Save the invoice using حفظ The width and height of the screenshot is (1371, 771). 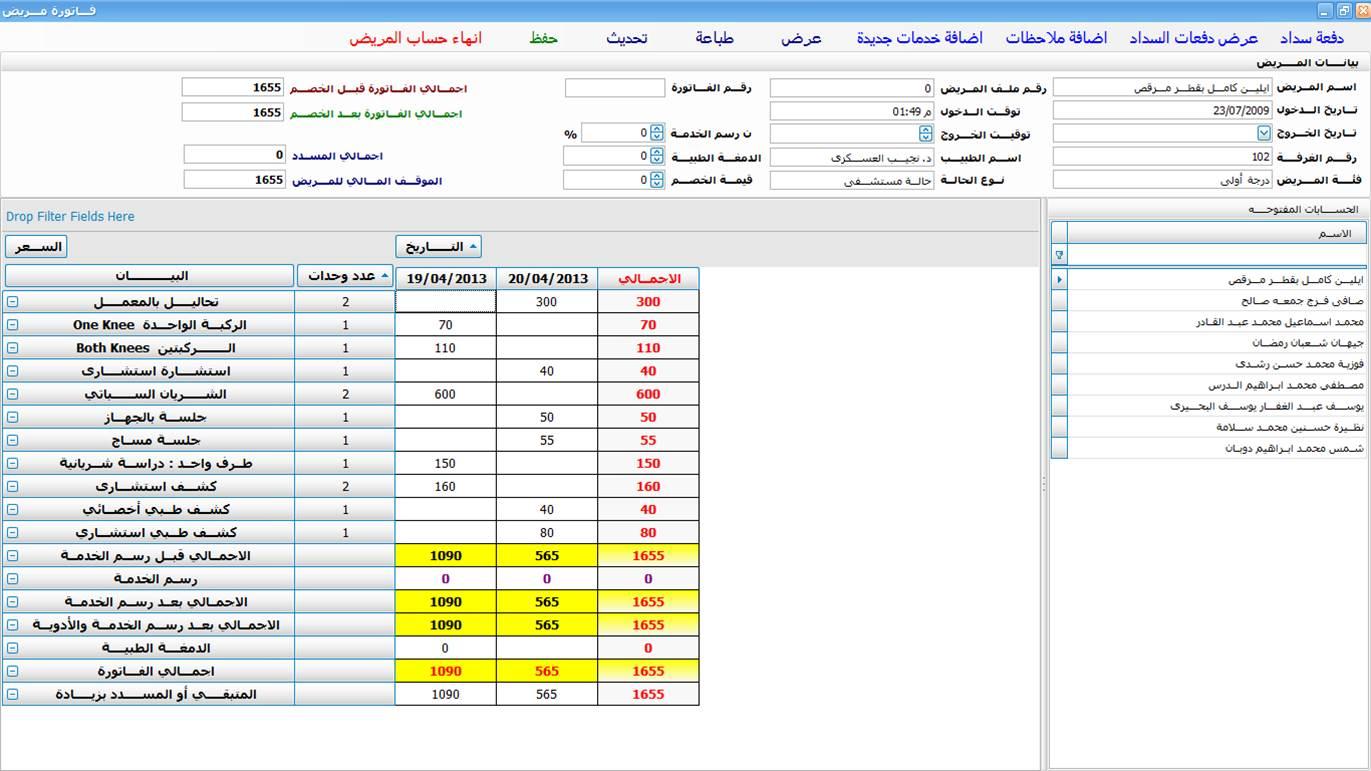[543, 38]
